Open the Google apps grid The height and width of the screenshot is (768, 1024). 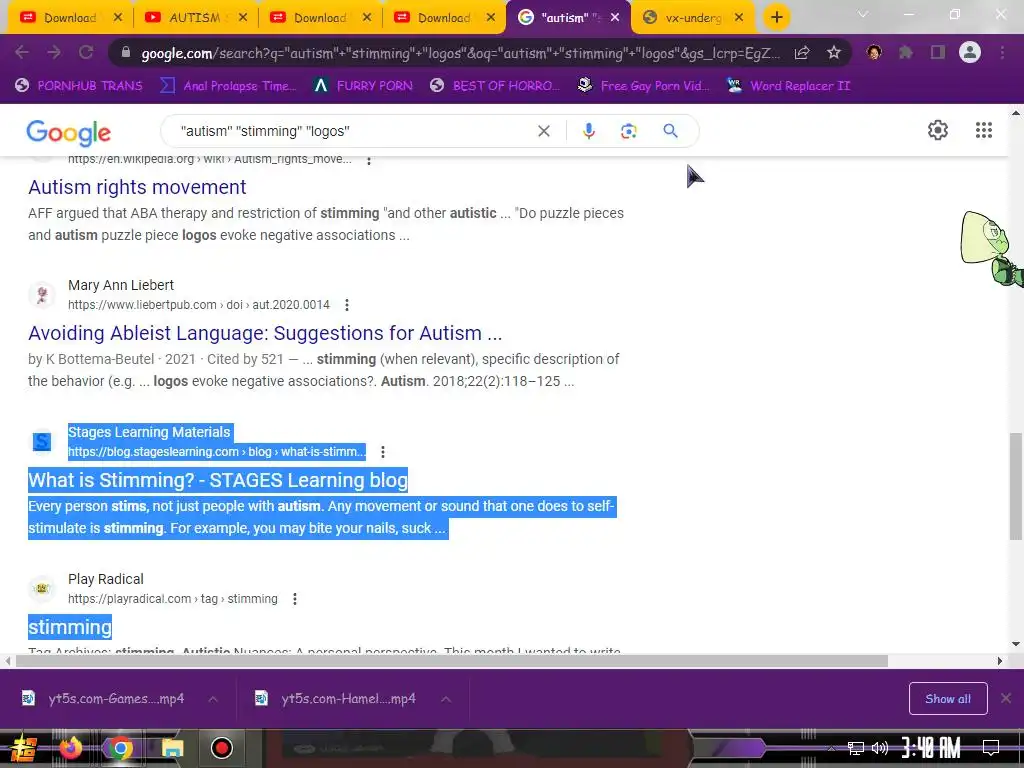(x=984, y=130)
